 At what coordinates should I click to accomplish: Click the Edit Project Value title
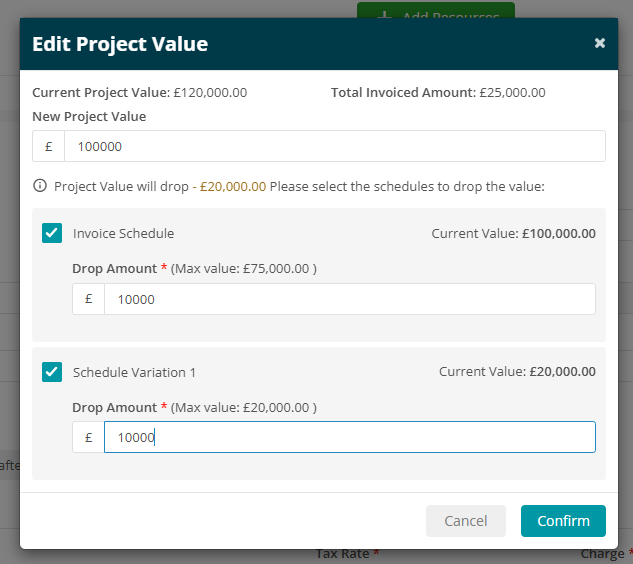pos(120,44)
